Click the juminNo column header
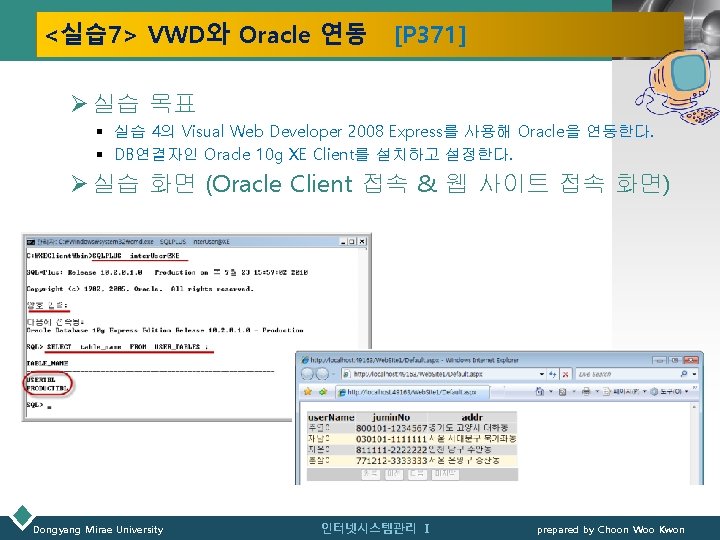 point(391,417)
